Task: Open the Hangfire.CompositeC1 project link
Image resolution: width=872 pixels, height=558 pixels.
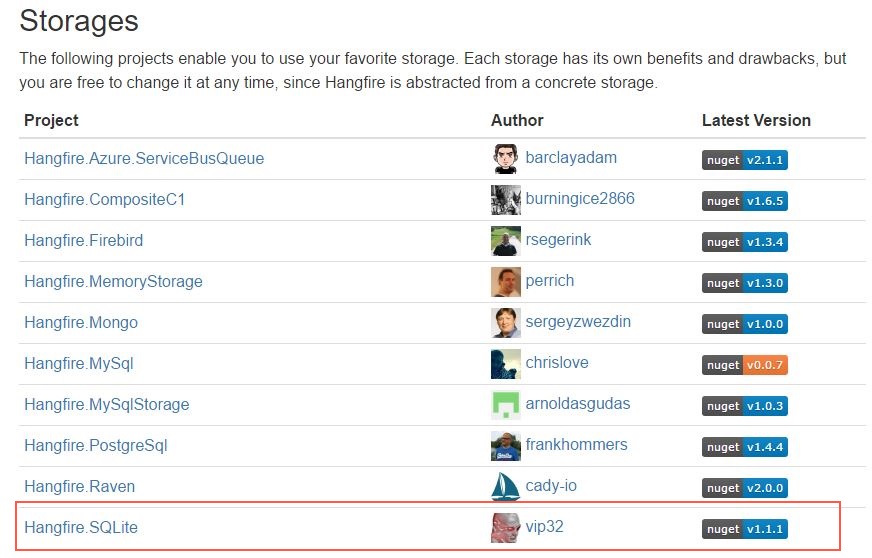Action: pyautogui.click(x=104, y=200)
